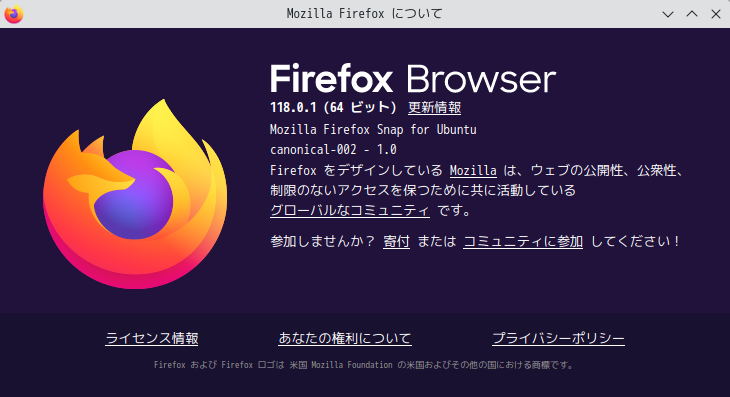Close the About Firefox dialog

[x=716, y=14]
